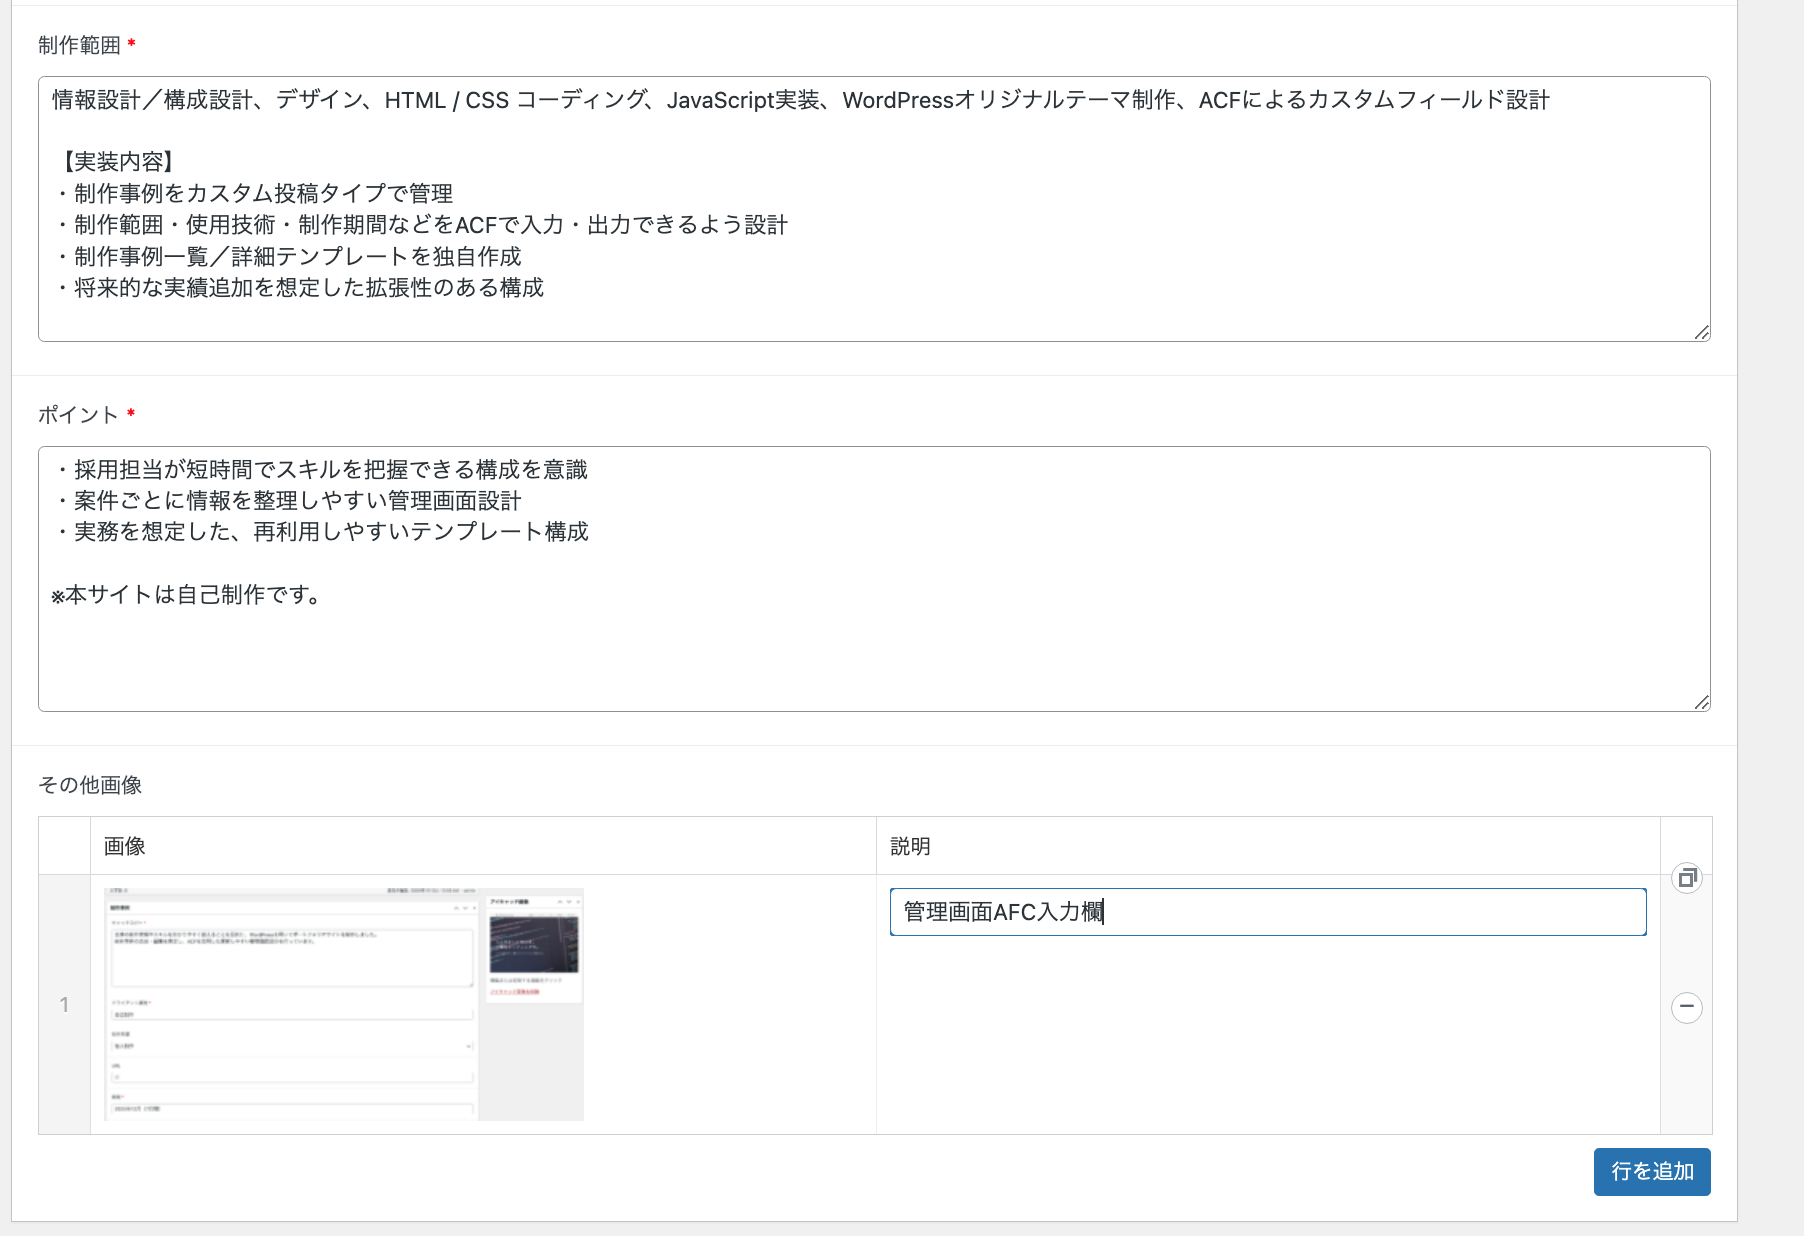
Task: Click the ポイント textarea resize handle
Action: (x=1701, y=702)
